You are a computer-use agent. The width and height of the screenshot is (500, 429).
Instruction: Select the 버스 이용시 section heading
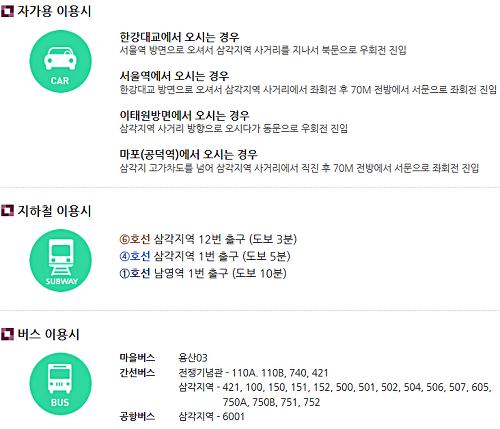click(x=48, y=334)
